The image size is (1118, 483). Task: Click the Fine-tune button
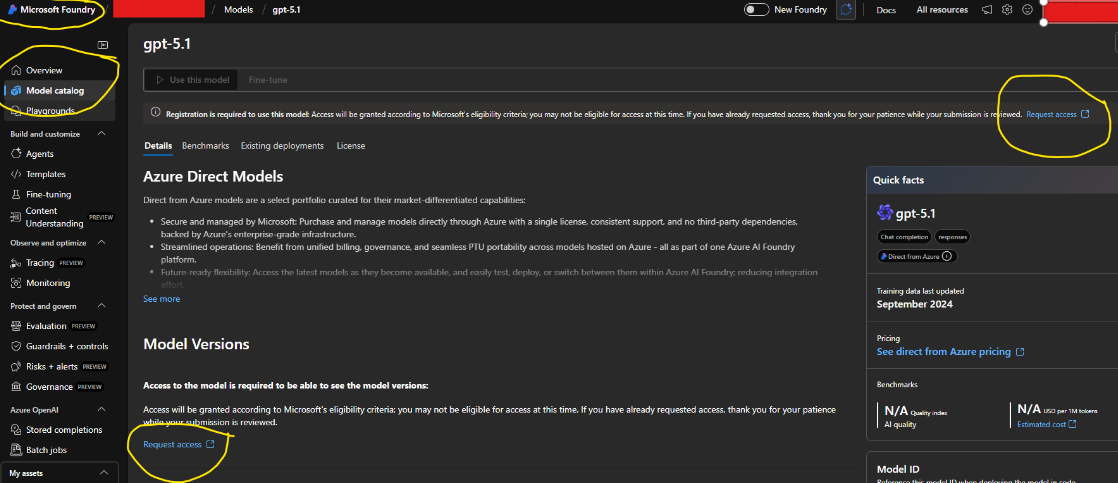[x=268, y=80]
